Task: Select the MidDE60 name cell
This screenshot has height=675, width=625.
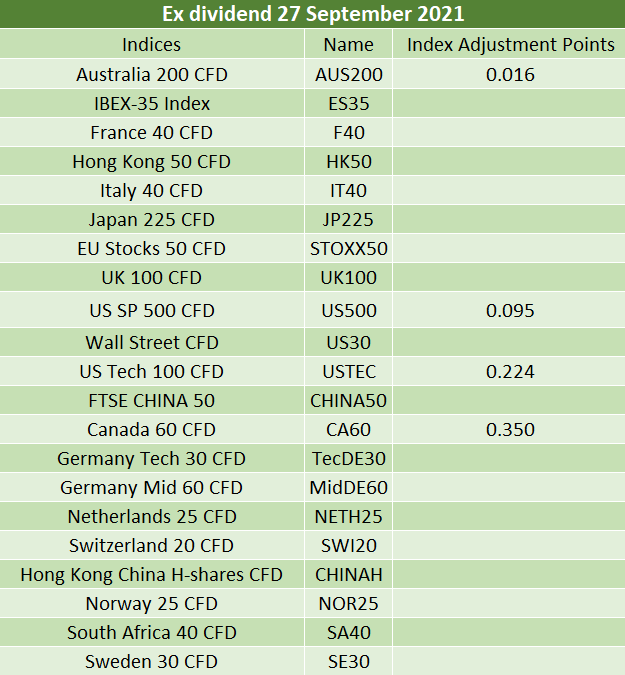Action: point(349,488)
